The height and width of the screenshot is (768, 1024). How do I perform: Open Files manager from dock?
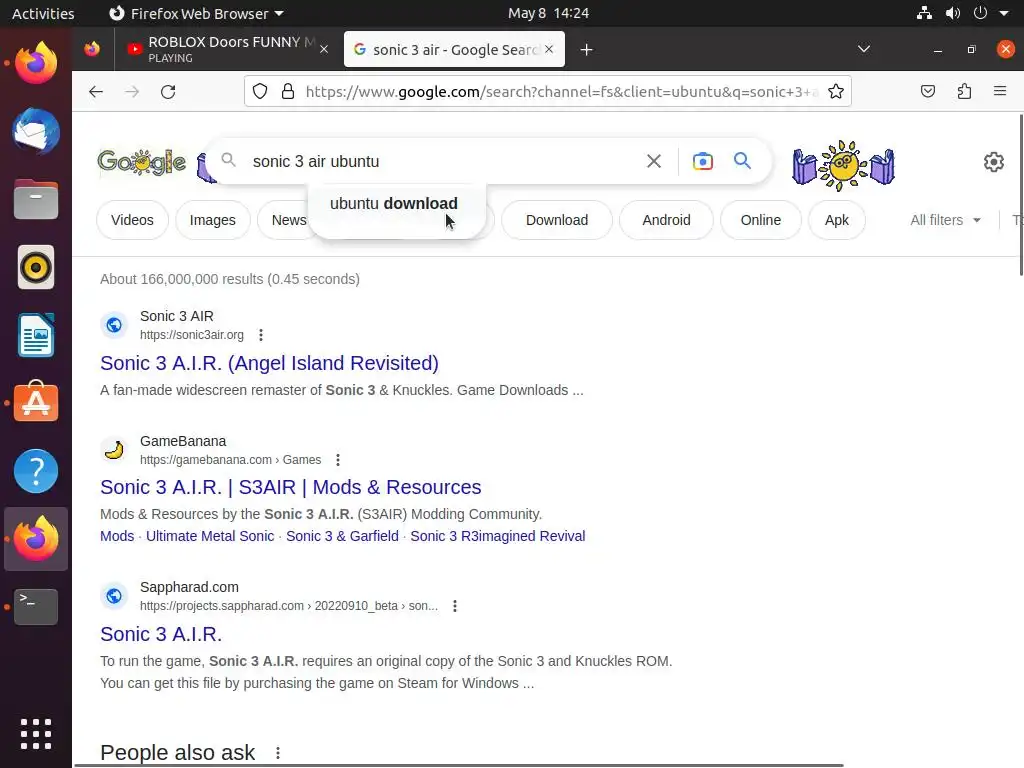click(36, 199)
